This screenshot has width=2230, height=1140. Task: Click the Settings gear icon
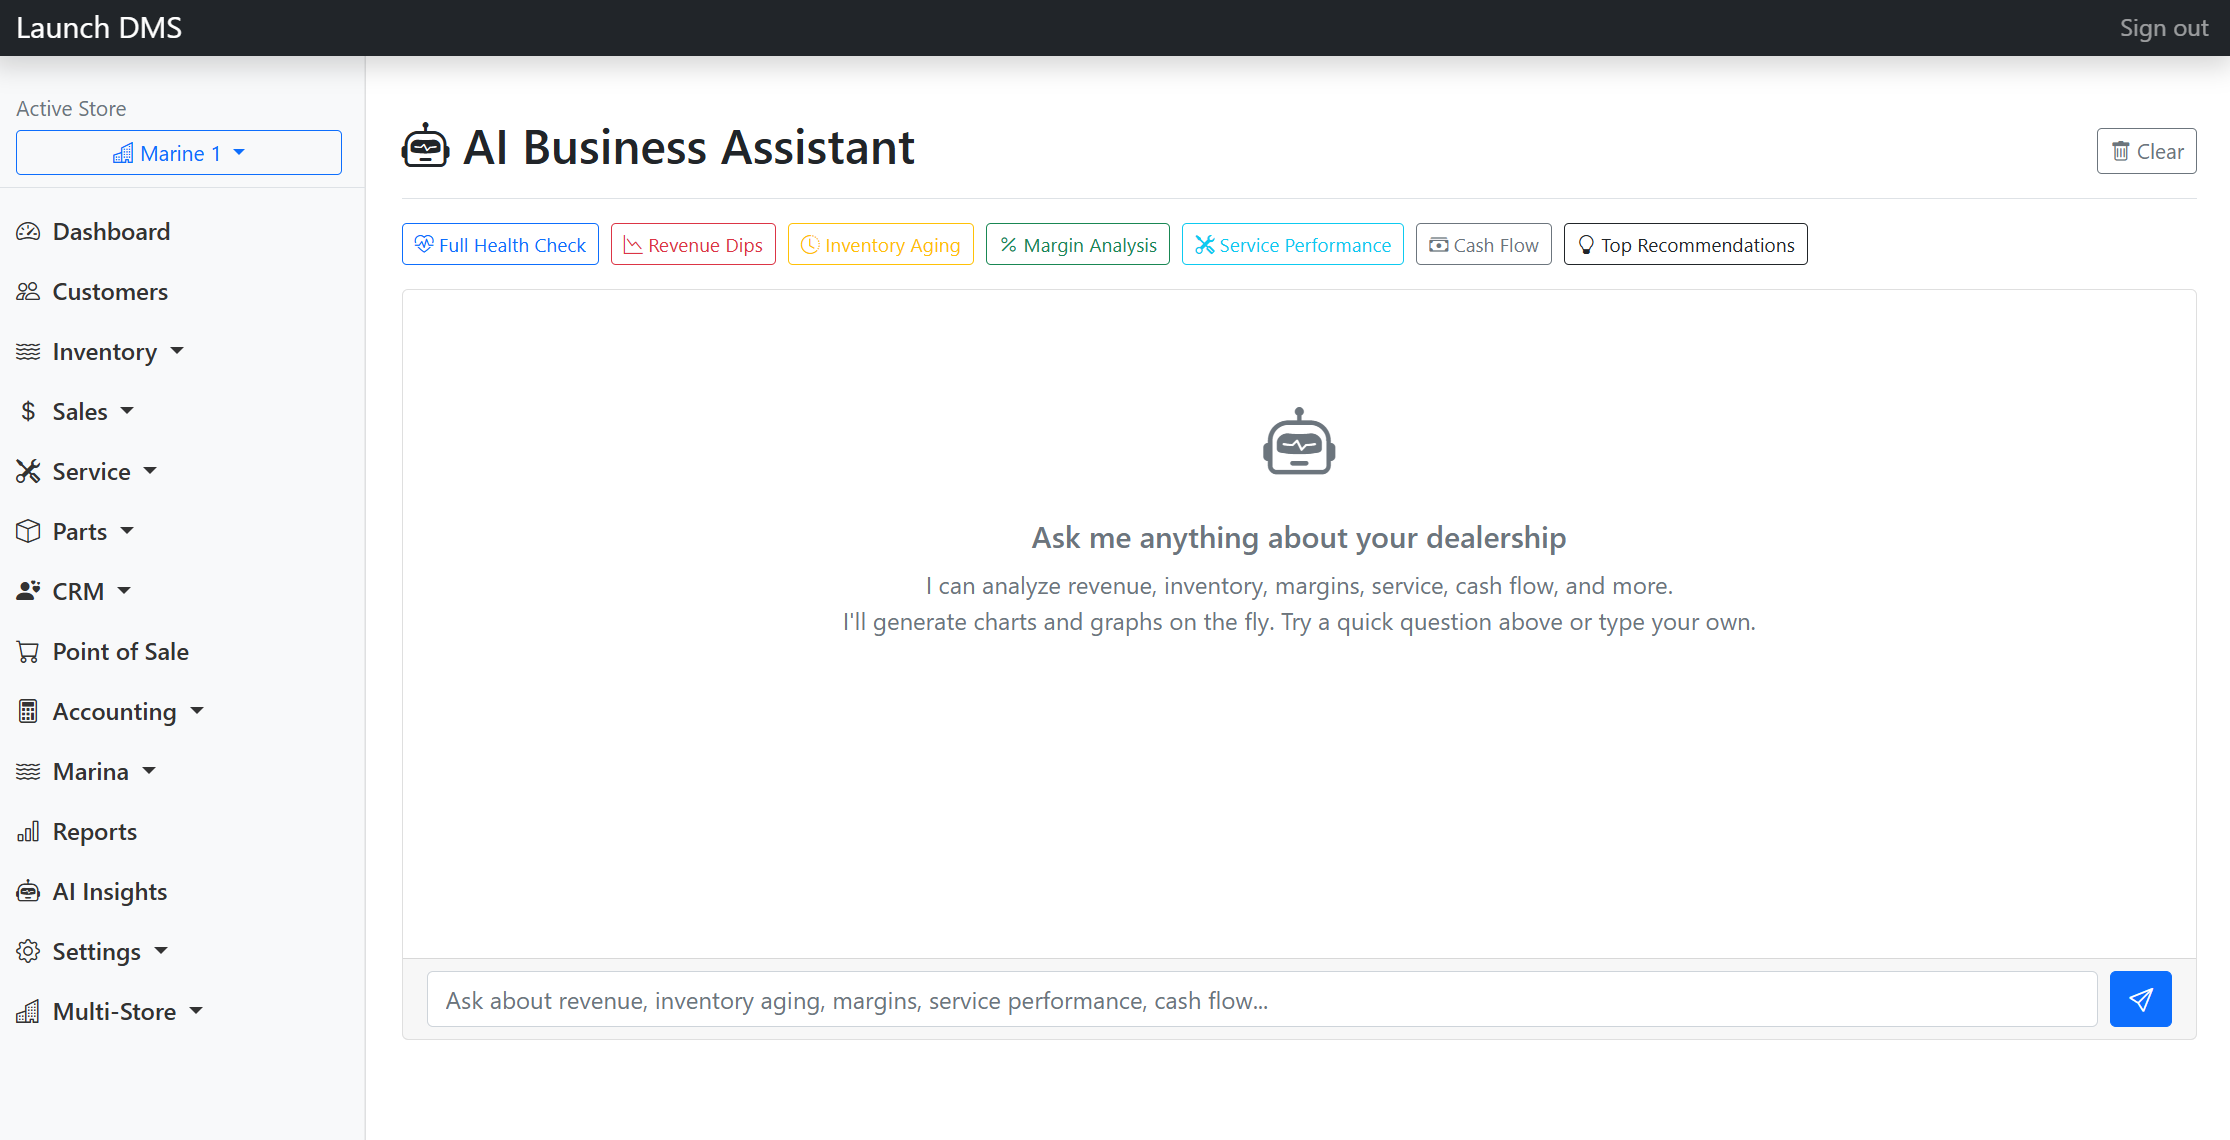click(x=28, y=952)
